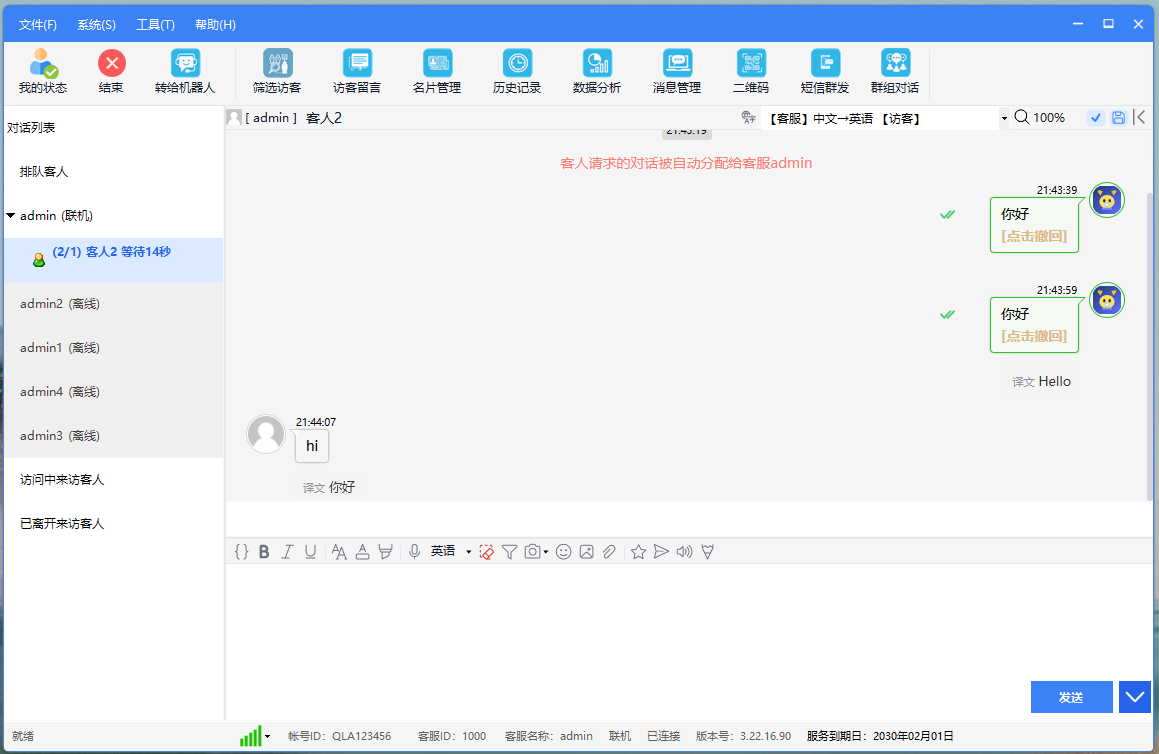The width and height of the screenshot is (1159, 754).
Task: Click the funnel filter icon in editor toolbar
Action: (509, 551)
